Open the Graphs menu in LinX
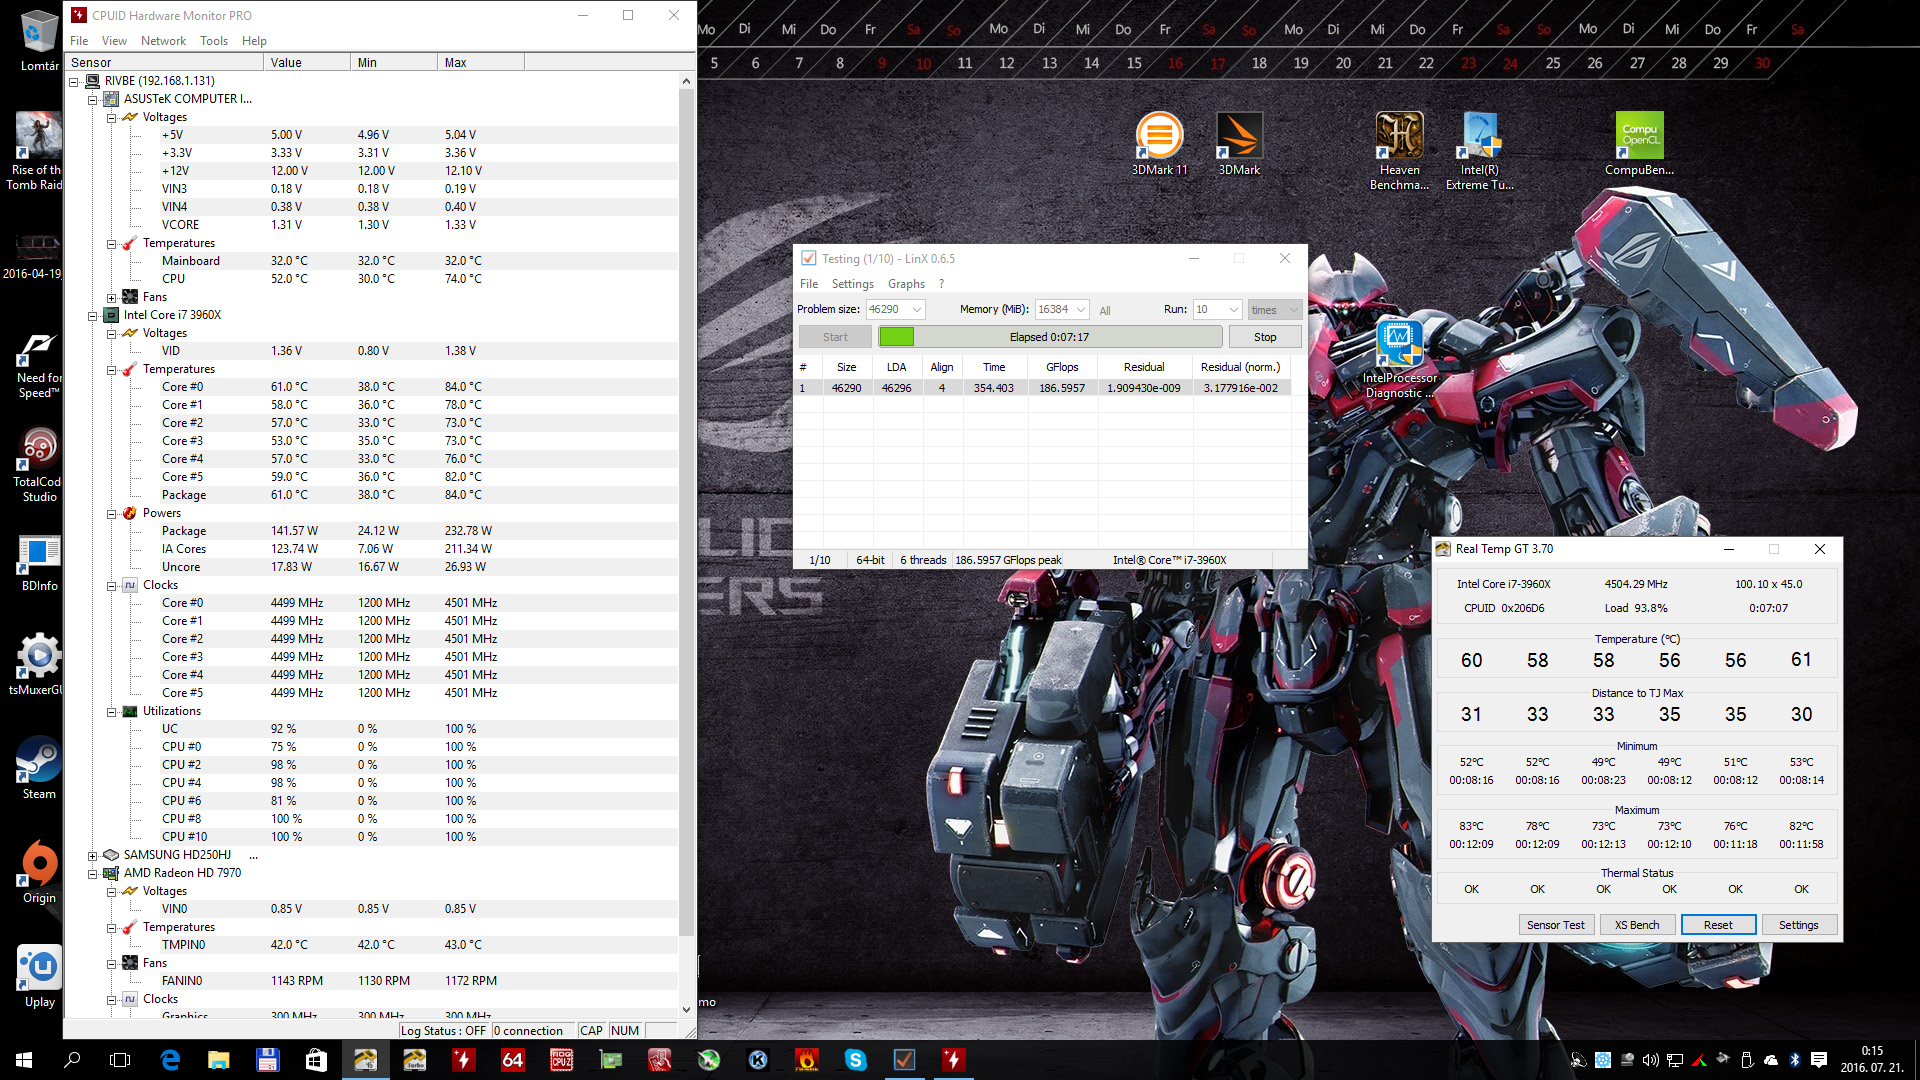Screen dimensions: 1920x1080 click(x=905, y=284)
